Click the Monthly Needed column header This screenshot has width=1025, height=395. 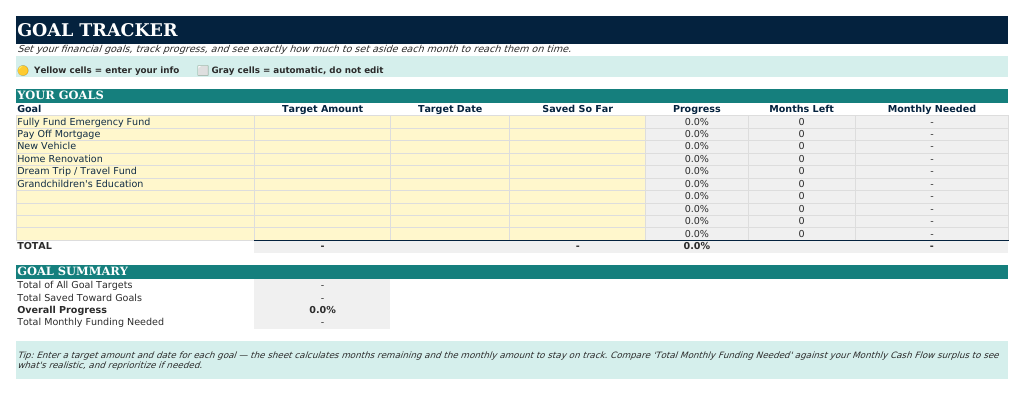click(x=932, y=109)
